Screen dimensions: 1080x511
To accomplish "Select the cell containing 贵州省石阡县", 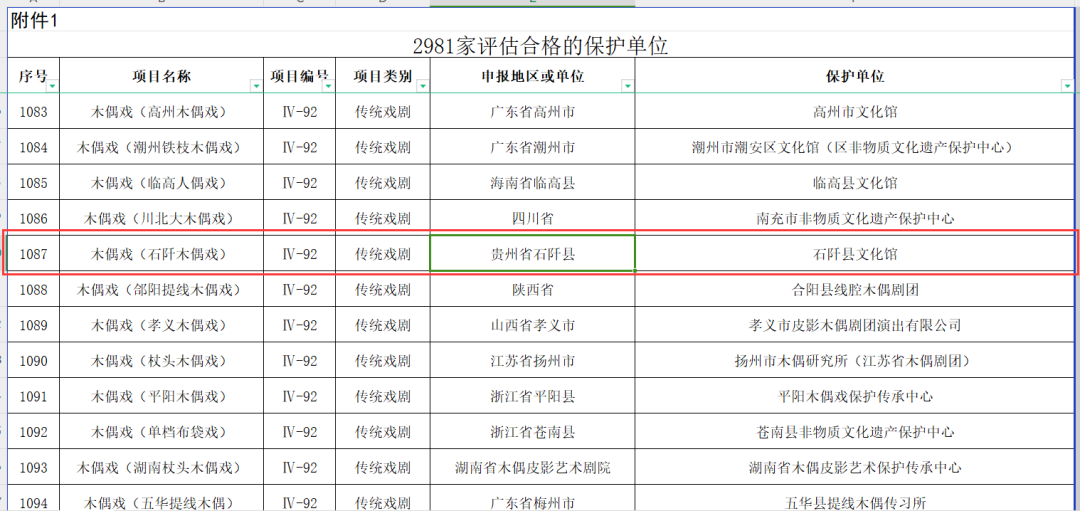I will pyautogui.click(x=532, y=254).
